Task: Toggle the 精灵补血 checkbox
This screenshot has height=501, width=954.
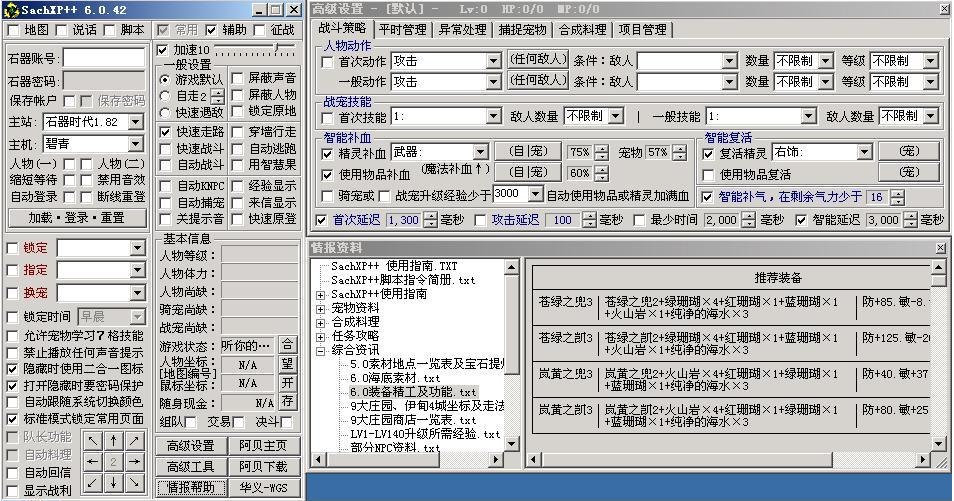Action: click(x=327, y=153)
